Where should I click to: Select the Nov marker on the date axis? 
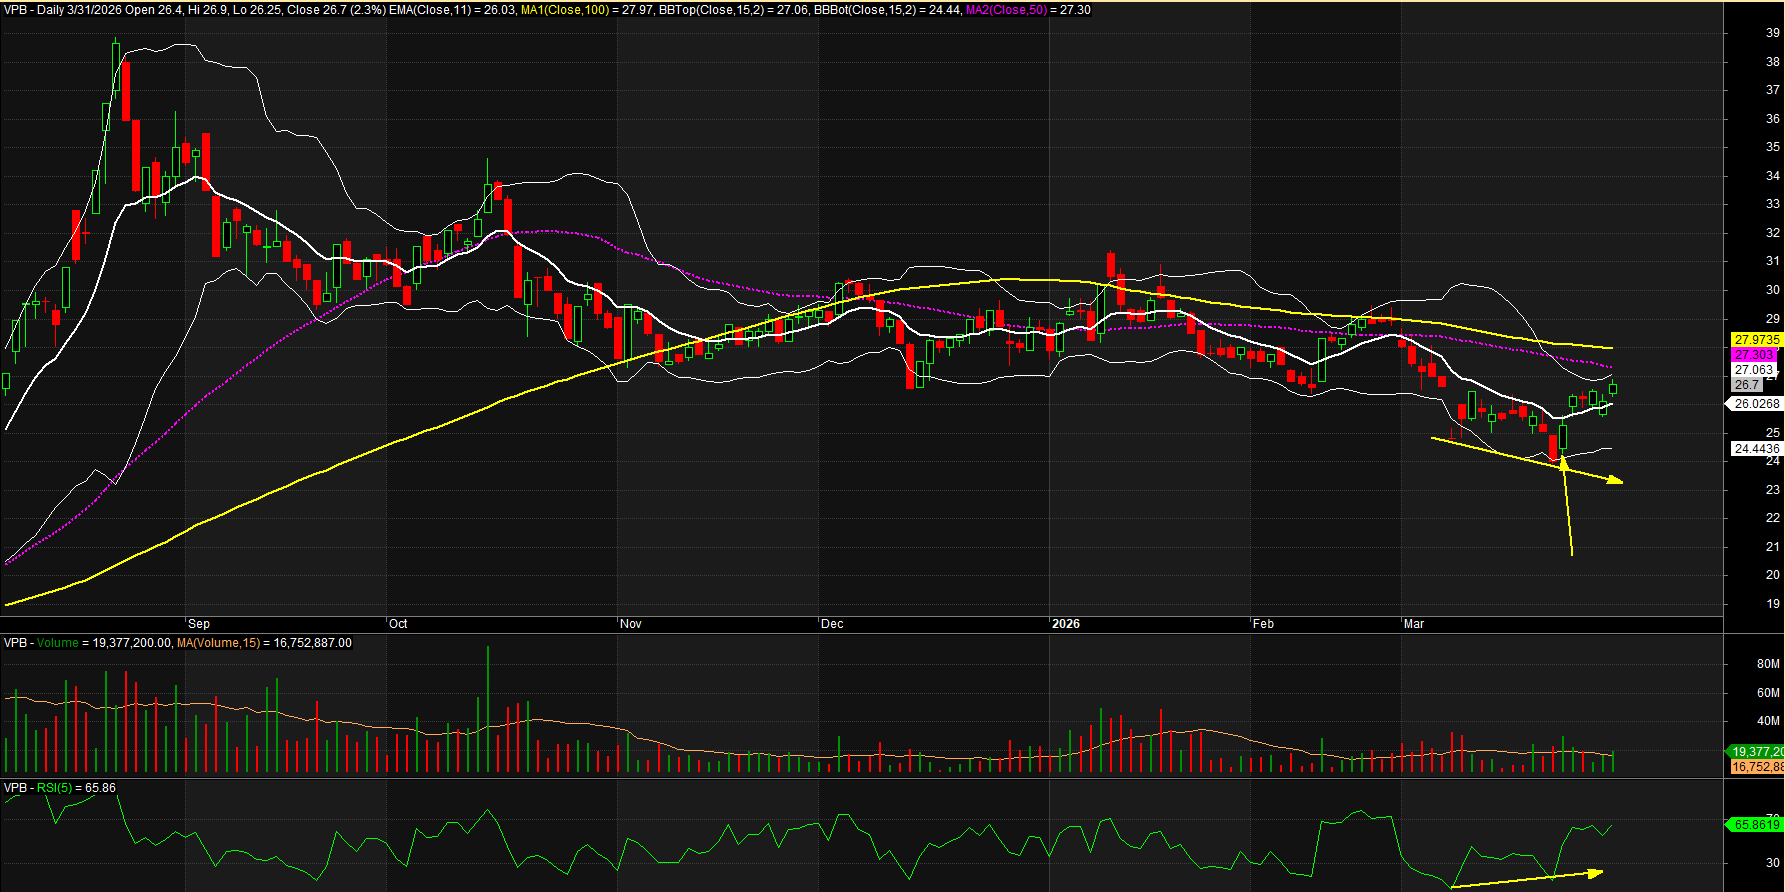tap(630, 624)
